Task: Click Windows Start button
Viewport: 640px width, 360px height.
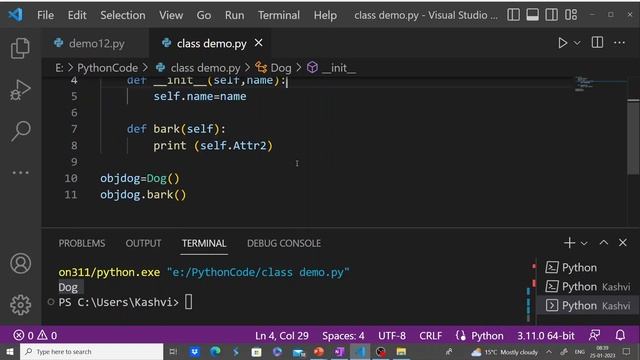Action: [10, 351]
